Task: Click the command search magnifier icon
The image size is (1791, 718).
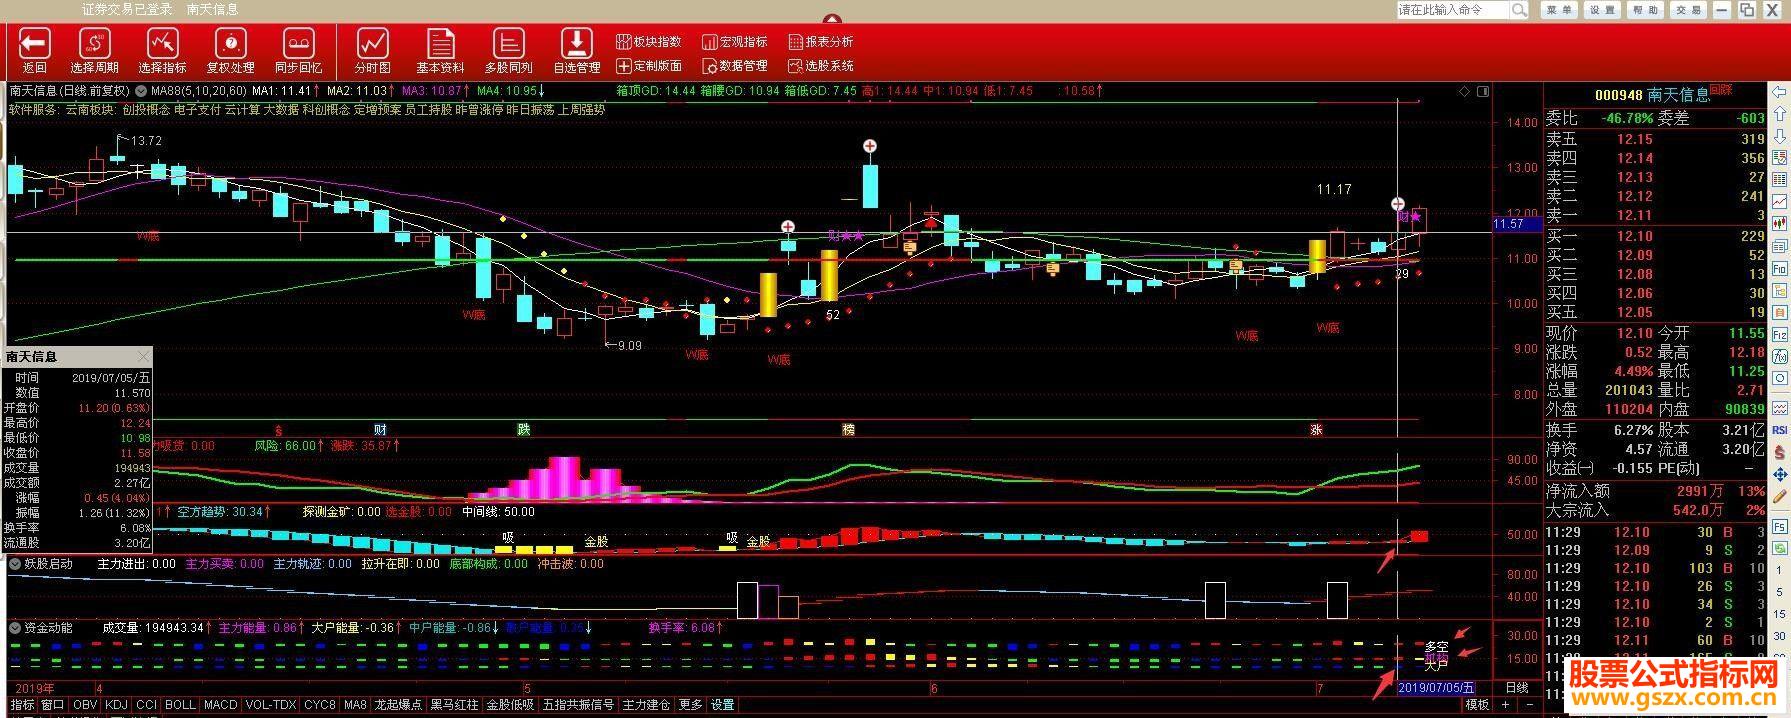Action: click(x=1519, y=10)
